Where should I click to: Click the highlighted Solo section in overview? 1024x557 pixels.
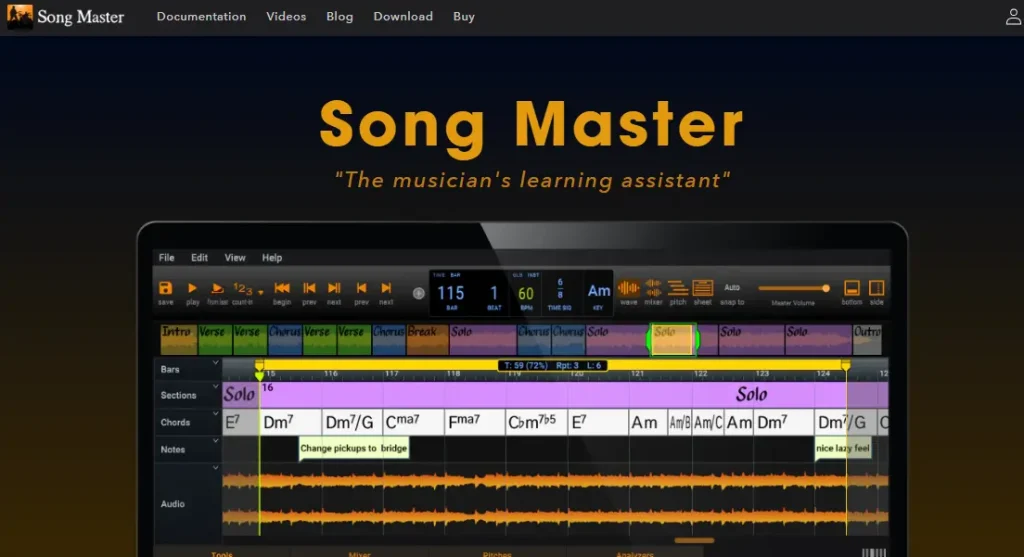tap(673, 340)
